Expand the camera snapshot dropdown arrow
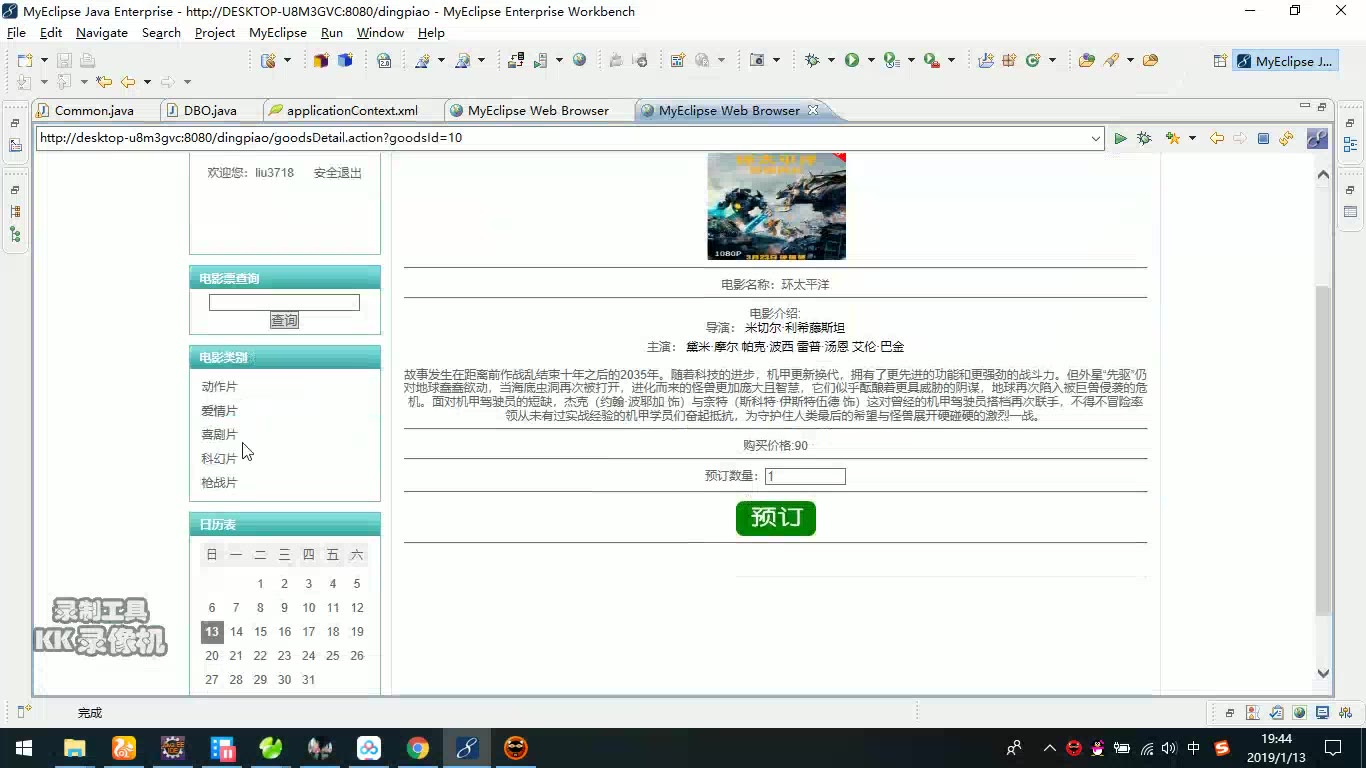The width and height of the screenshot is (1366, 768). [x=776, y=61]
